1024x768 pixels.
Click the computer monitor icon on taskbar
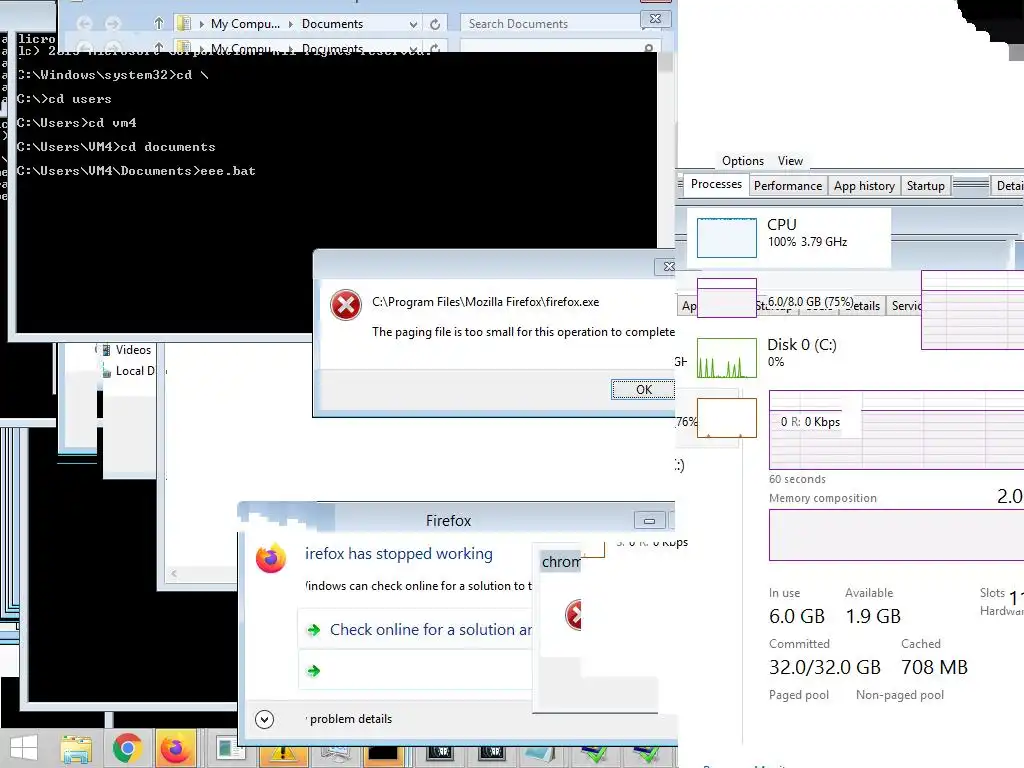point(334,753)
